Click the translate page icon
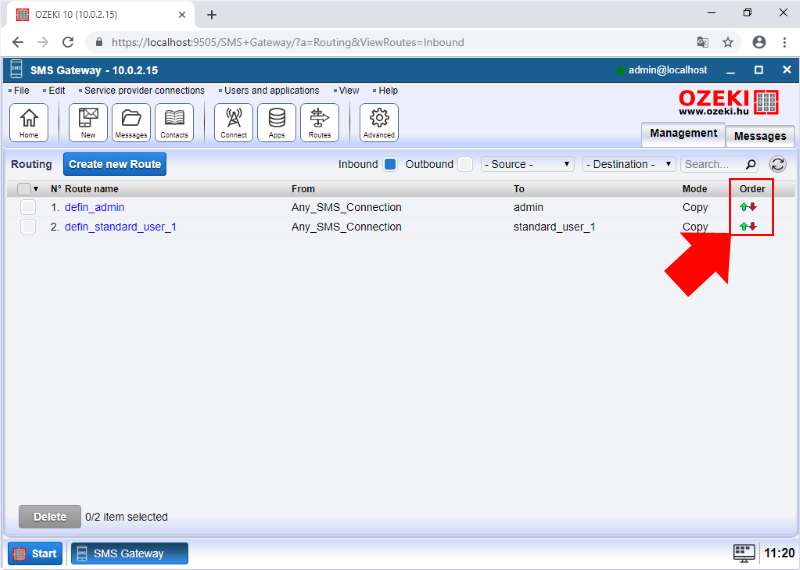 pos(703,42)
